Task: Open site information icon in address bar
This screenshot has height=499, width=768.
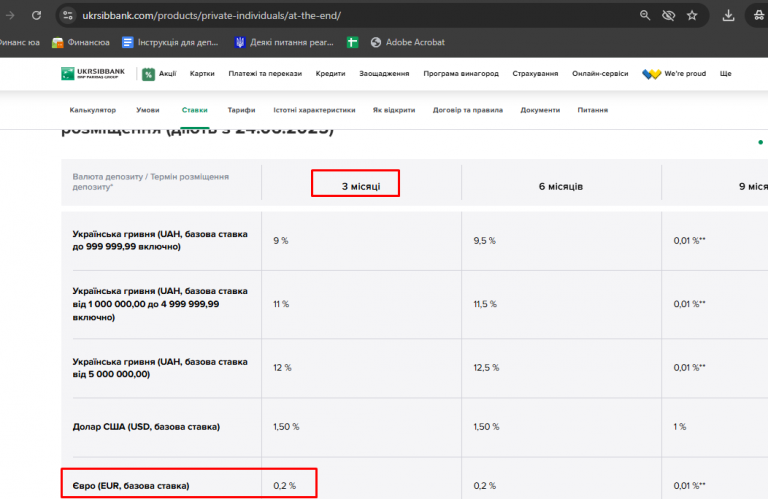Action: [x=68, y=16]
